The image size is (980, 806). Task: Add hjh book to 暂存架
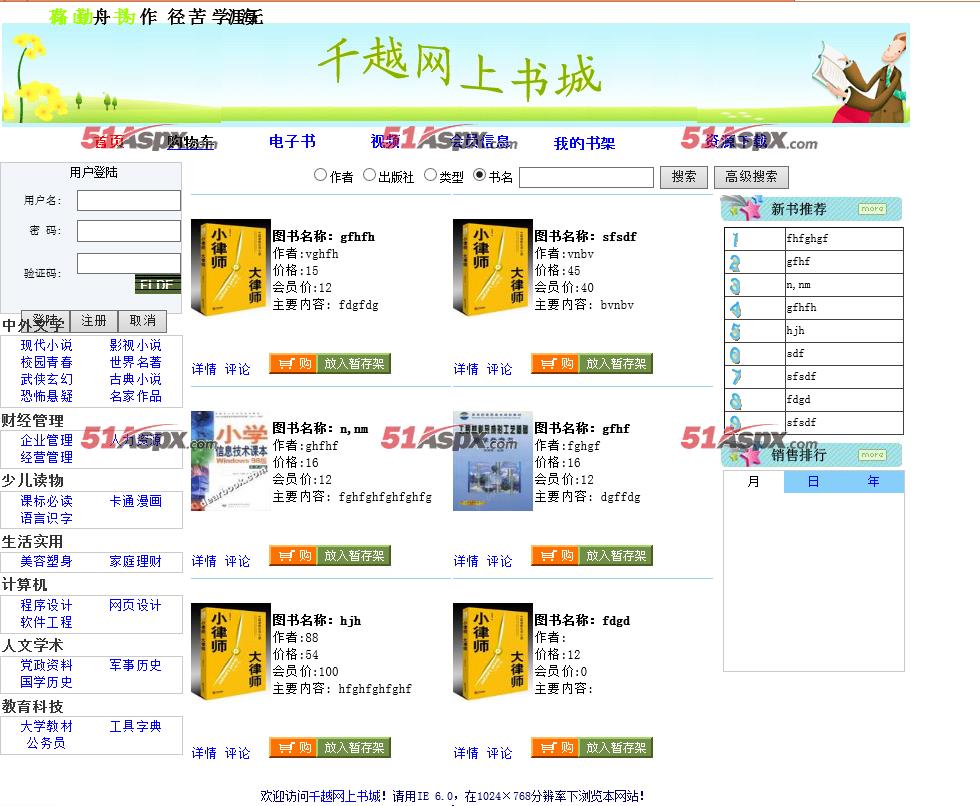click(354, 747)
